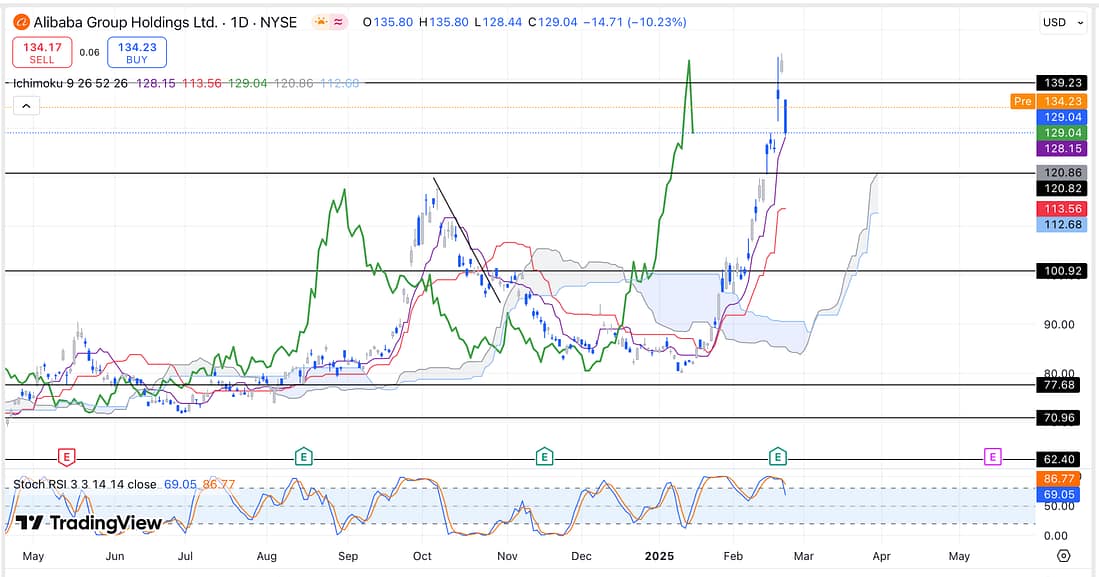Click the green earnings marker in February
This screenshot has width=1099, height=577.
(778, 457)
